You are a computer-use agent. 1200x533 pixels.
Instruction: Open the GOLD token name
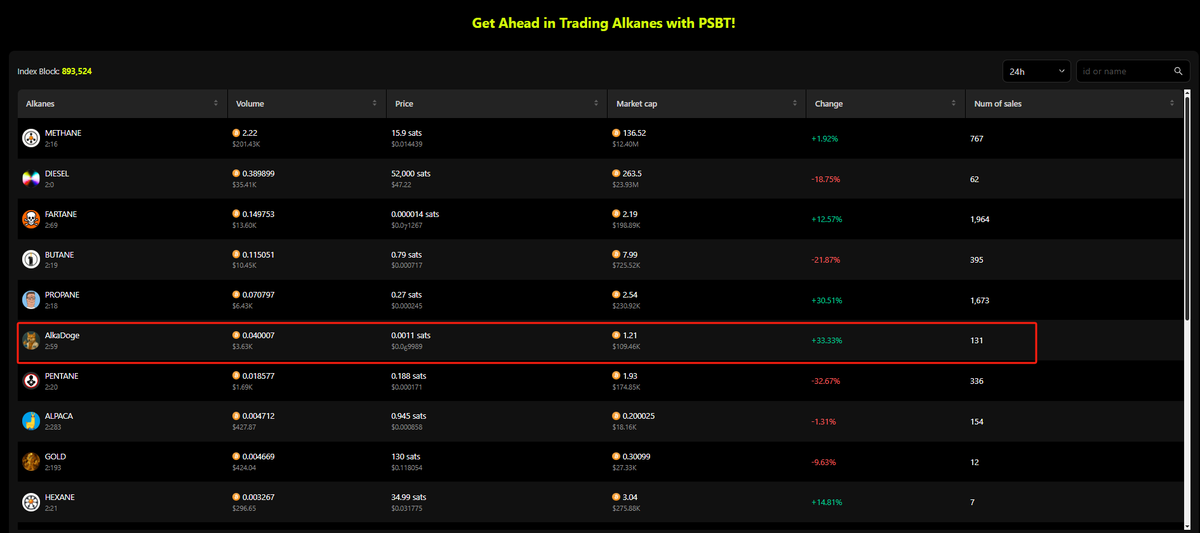(56, 457)
